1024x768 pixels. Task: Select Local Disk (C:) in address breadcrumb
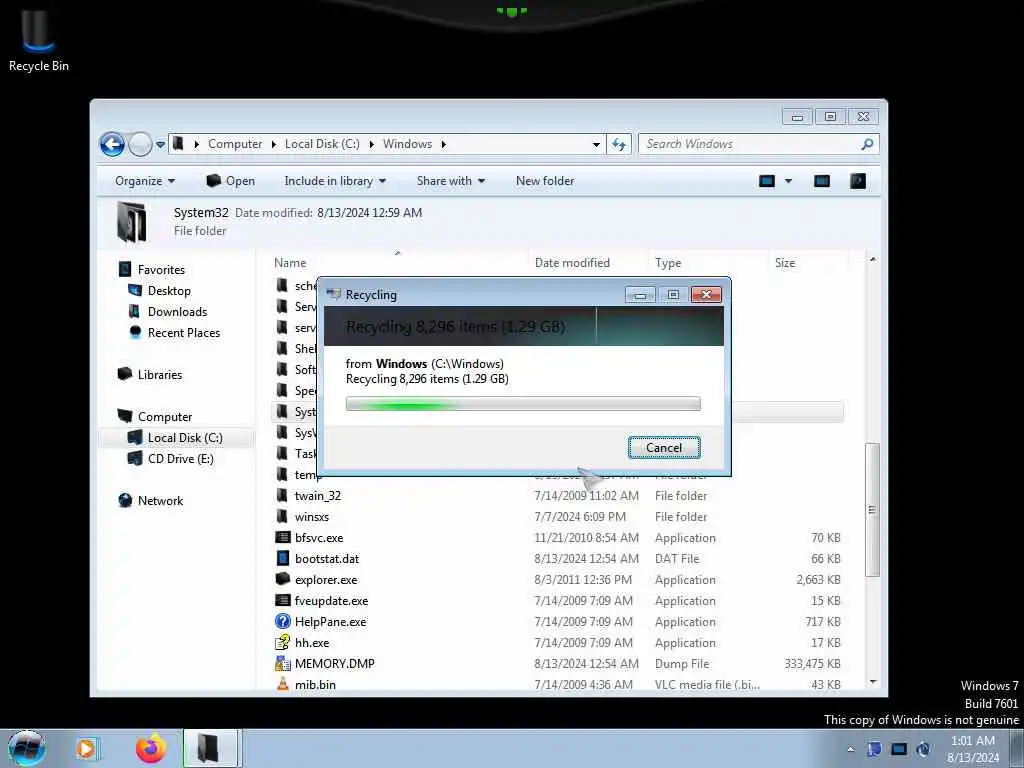(322, 144)
